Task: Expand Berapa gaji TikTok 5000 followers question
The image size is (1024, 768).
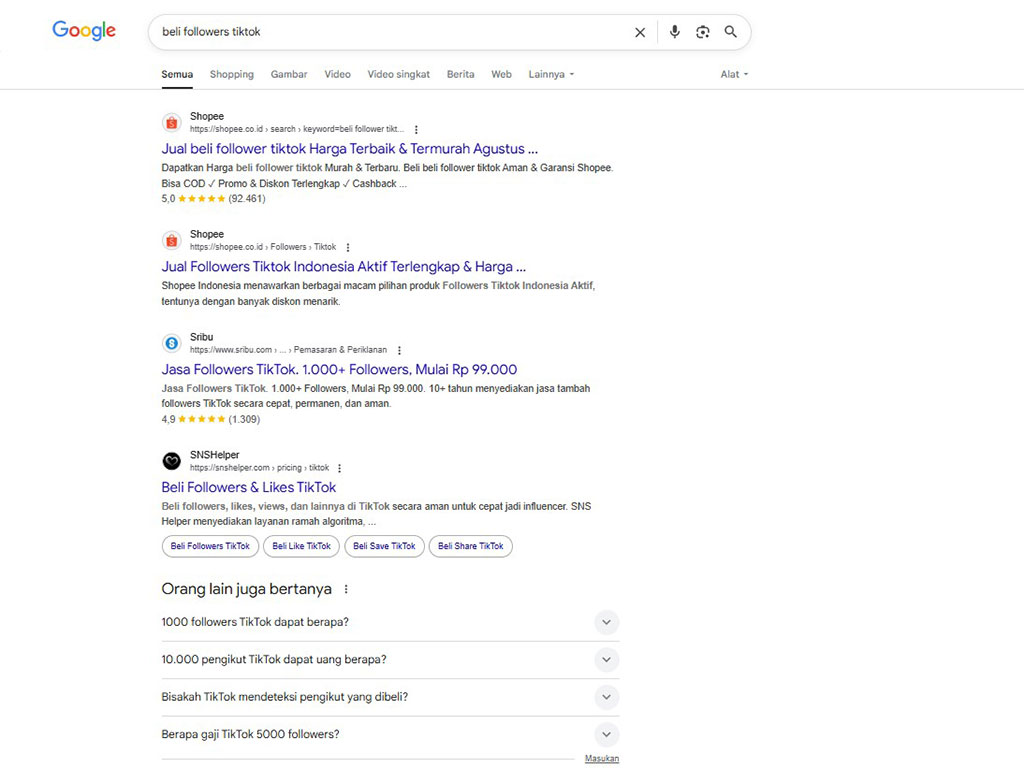Action: click(x=390, y=735)
